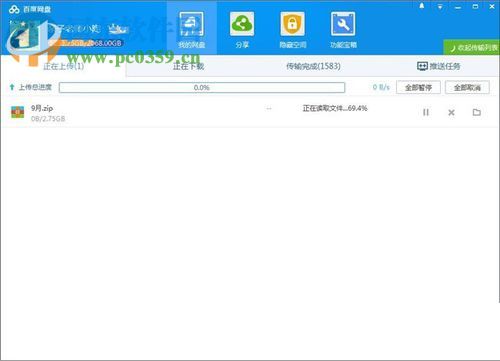Open the 分享 share icon

[x=242, y=24]
